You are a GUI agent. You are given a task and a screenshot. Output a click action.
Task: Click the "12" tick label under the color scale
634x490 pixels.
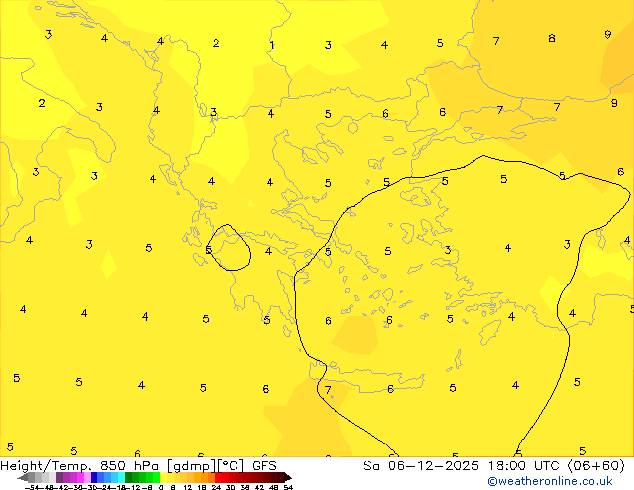pyautogui.click(x=188, y=488)
